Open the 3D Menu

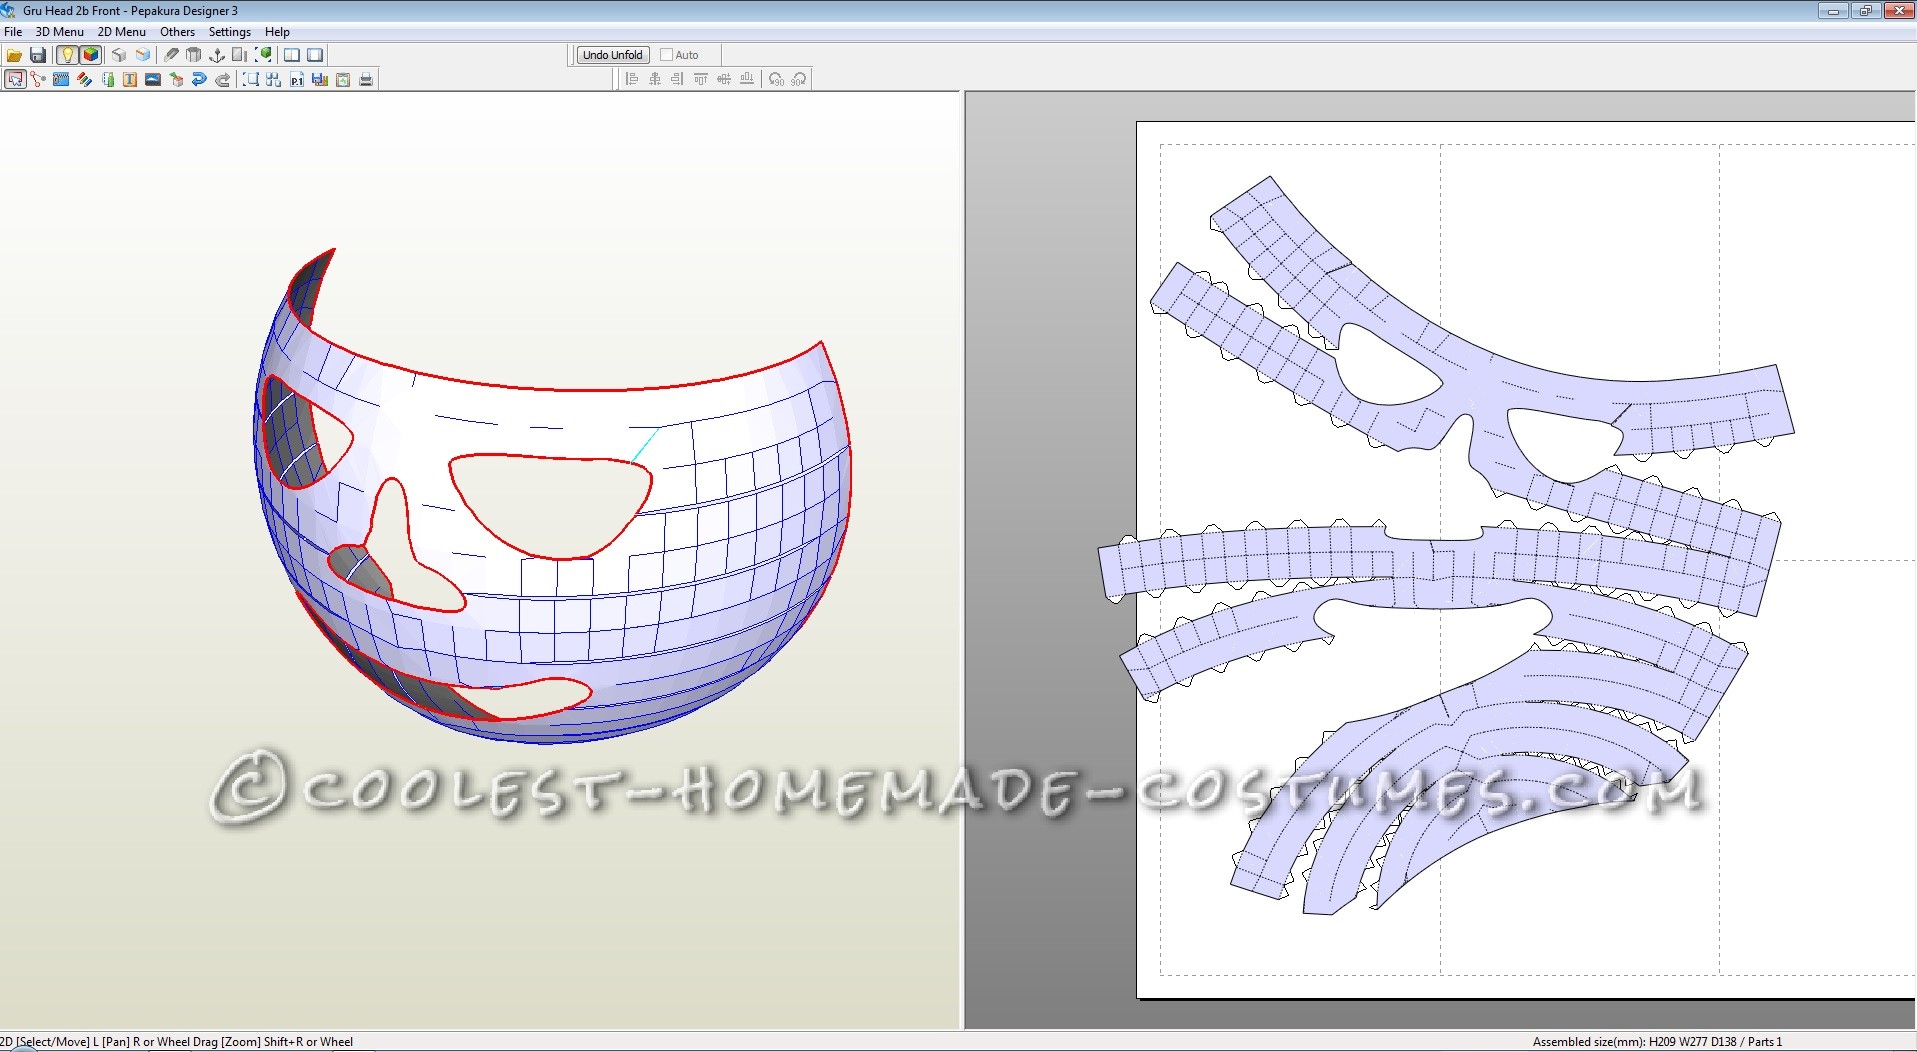(60, 32)
